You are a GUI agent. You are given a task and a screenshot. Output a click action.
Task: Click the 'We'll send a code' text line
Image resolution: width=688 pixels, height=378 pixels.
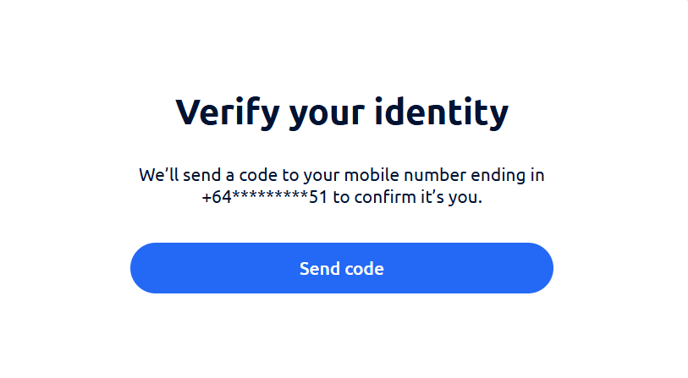(x=341, y=175)
